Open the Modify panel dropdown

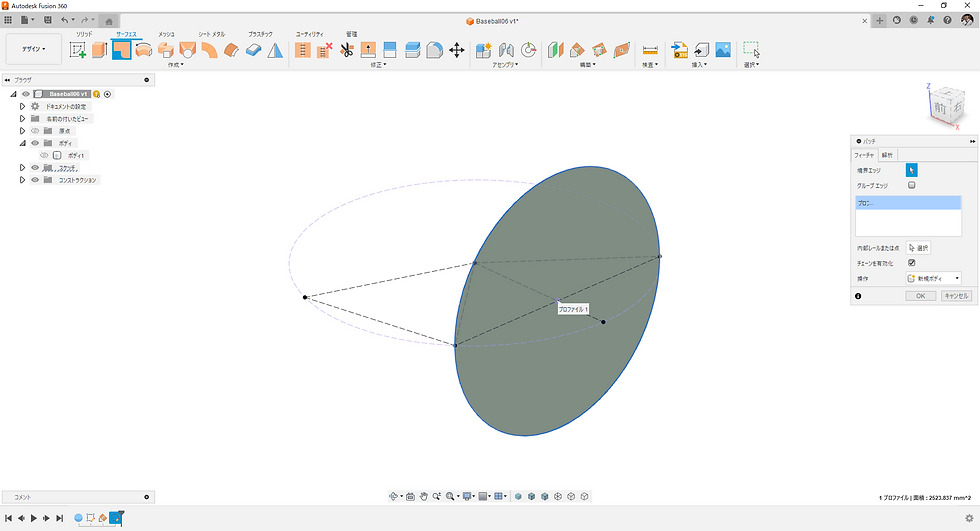378,65
